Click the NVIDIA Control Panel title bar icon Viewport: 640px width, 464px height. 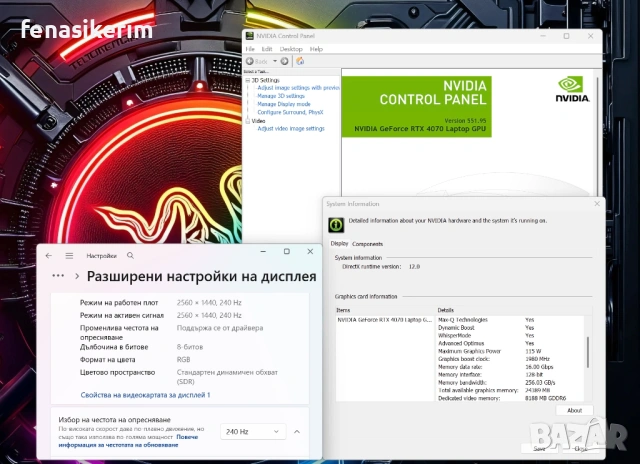[249, 36]
